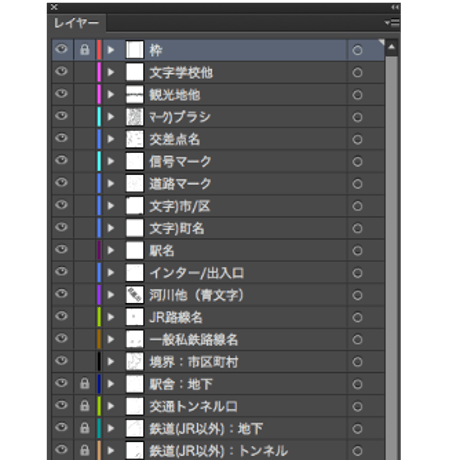Click target circle of 道路マーク layer

click(x=357, y=184)
